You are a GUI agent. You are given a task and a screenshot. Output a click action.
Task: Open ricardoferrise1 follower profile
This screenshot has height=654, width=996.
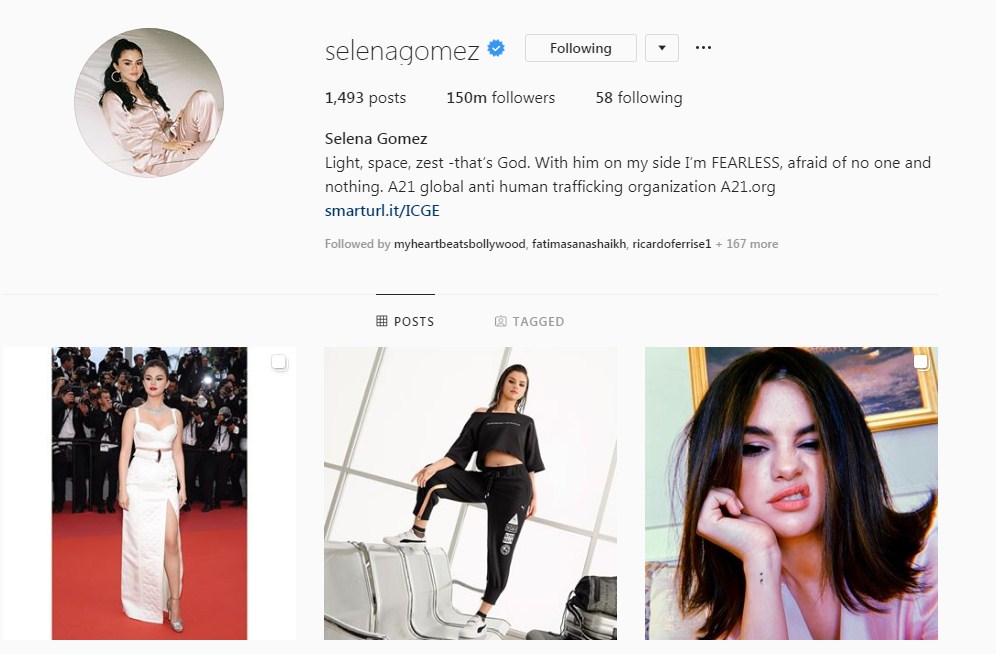671,244
